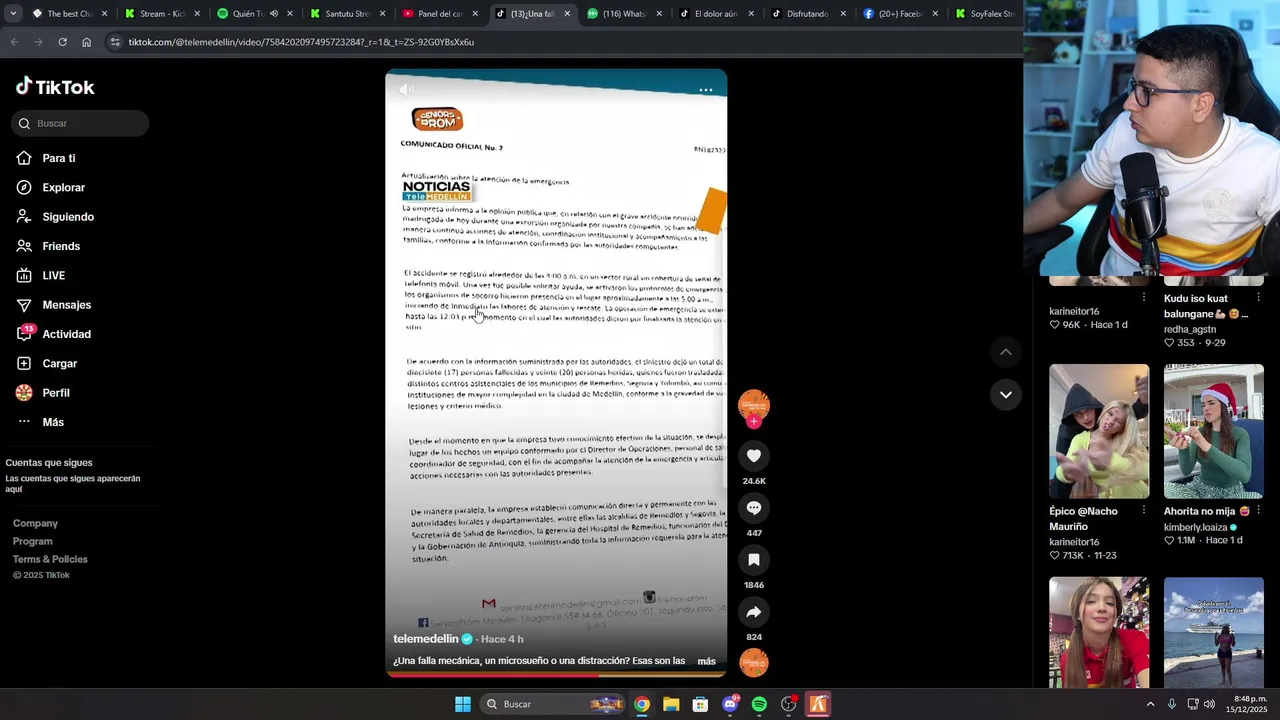View site information icon in address bar
The width and height of the screenshot is (1280, 720).
click(x=115, y=42)
